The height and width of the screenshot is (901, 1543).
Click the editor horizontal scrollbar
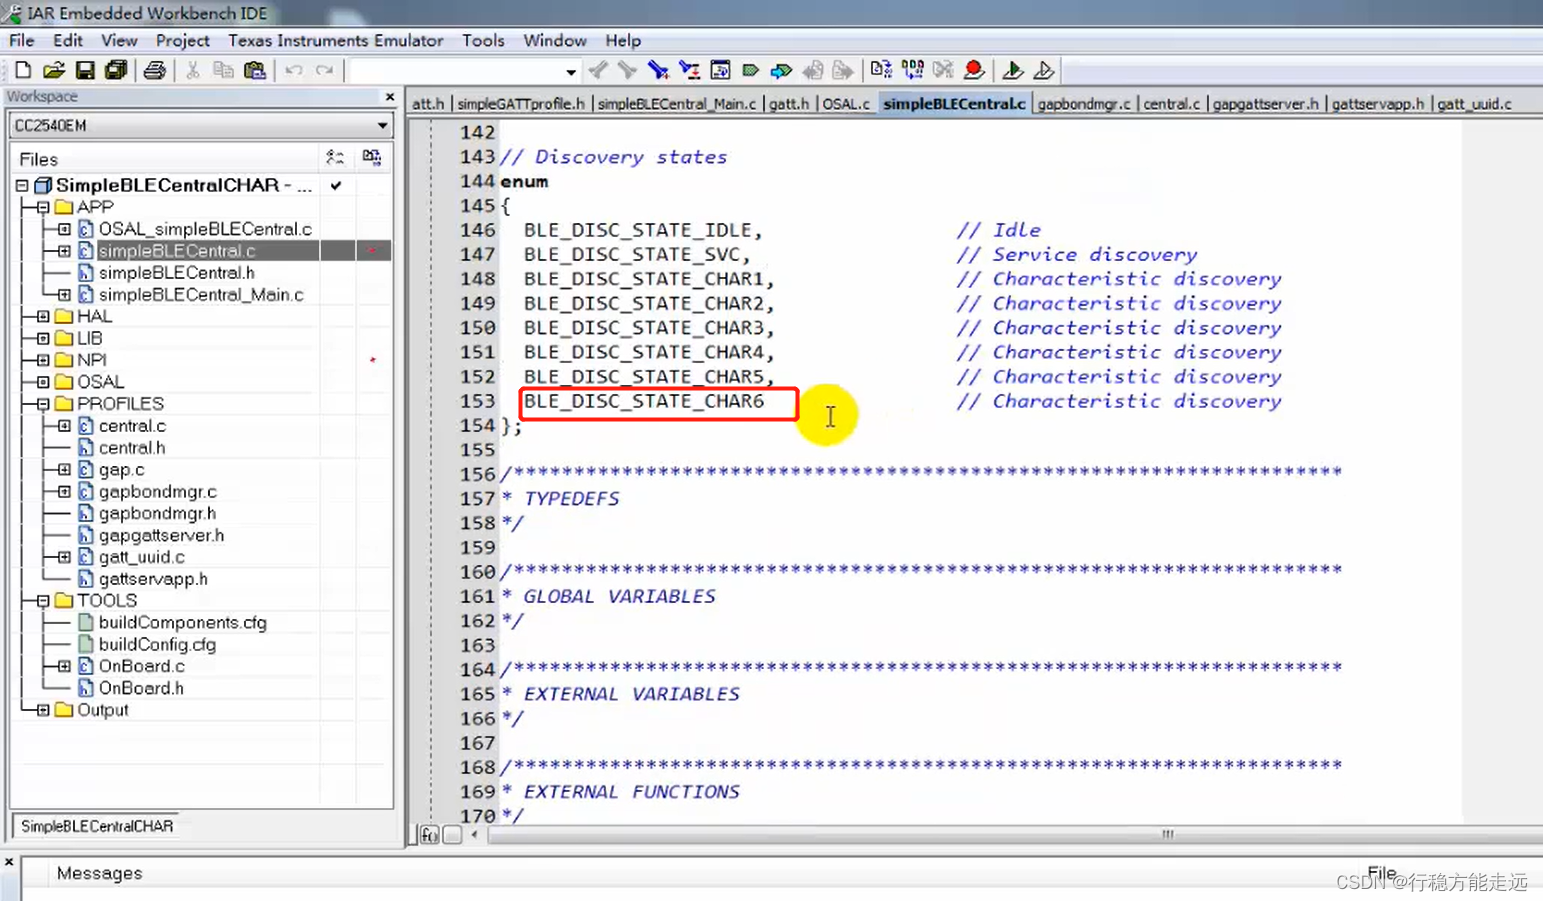[x=1014, y=835]
